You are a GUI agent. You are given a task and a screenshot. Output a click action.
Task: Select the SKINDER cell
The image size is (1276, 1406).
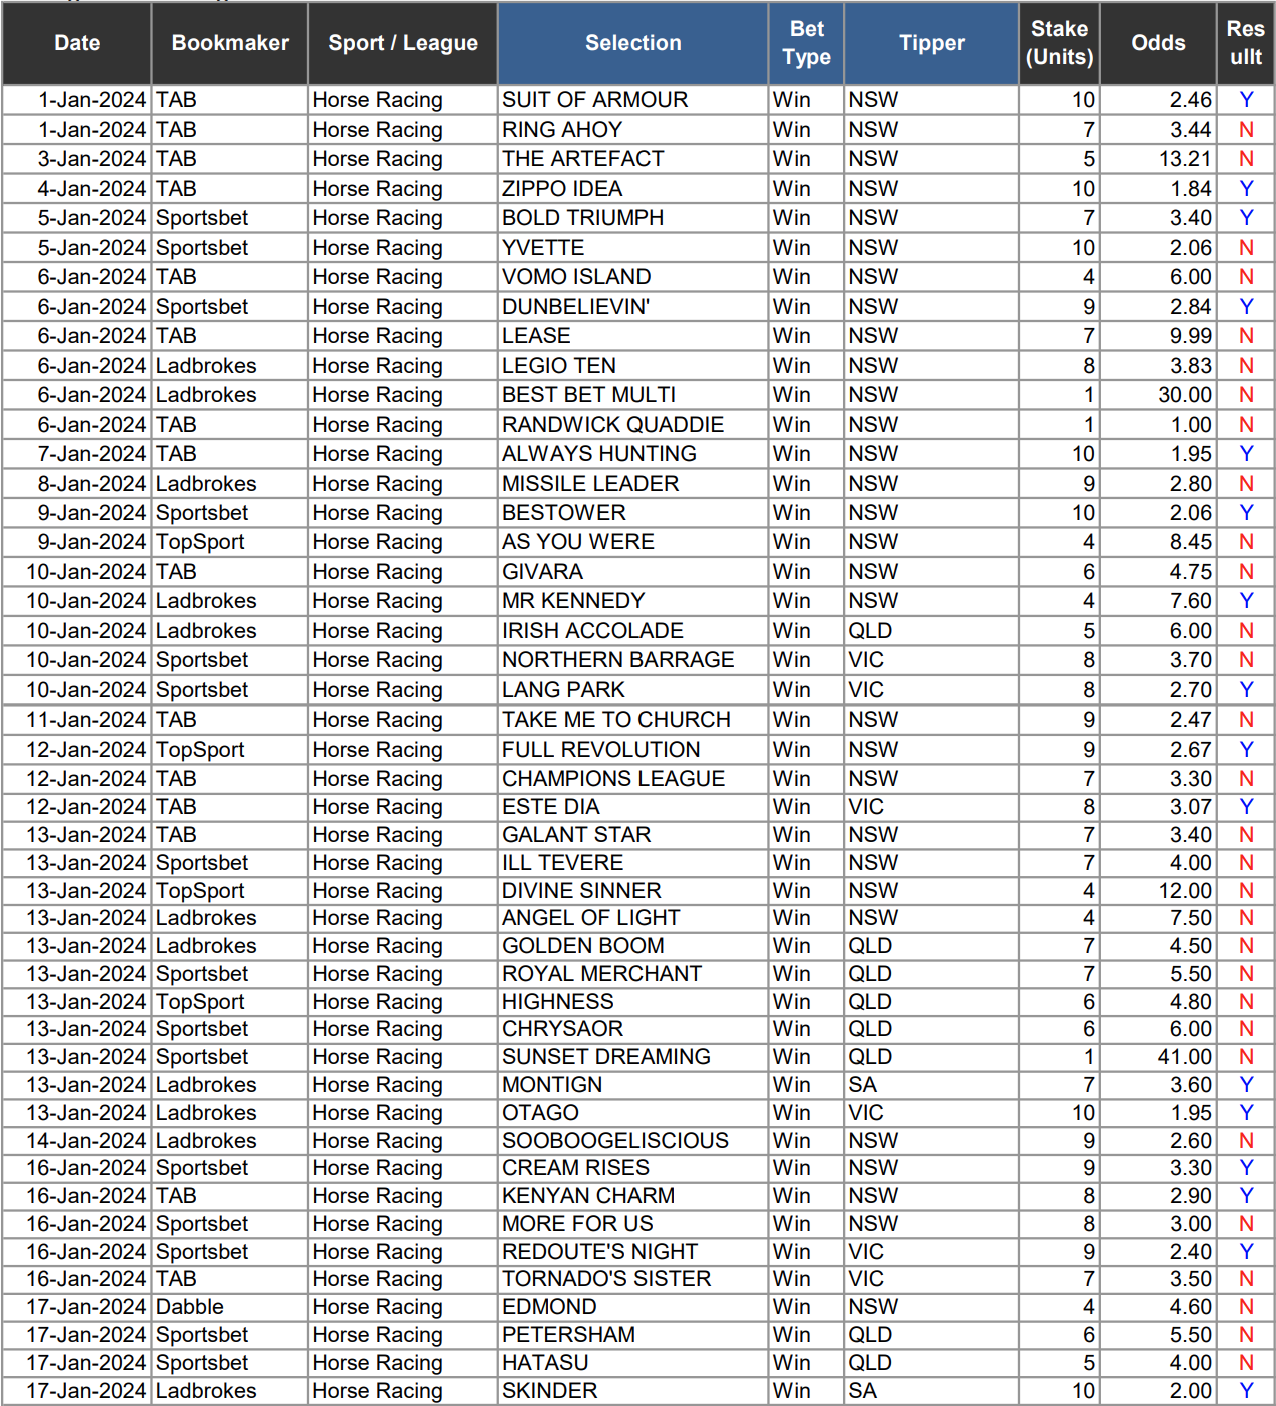(x=633, y=1391)
